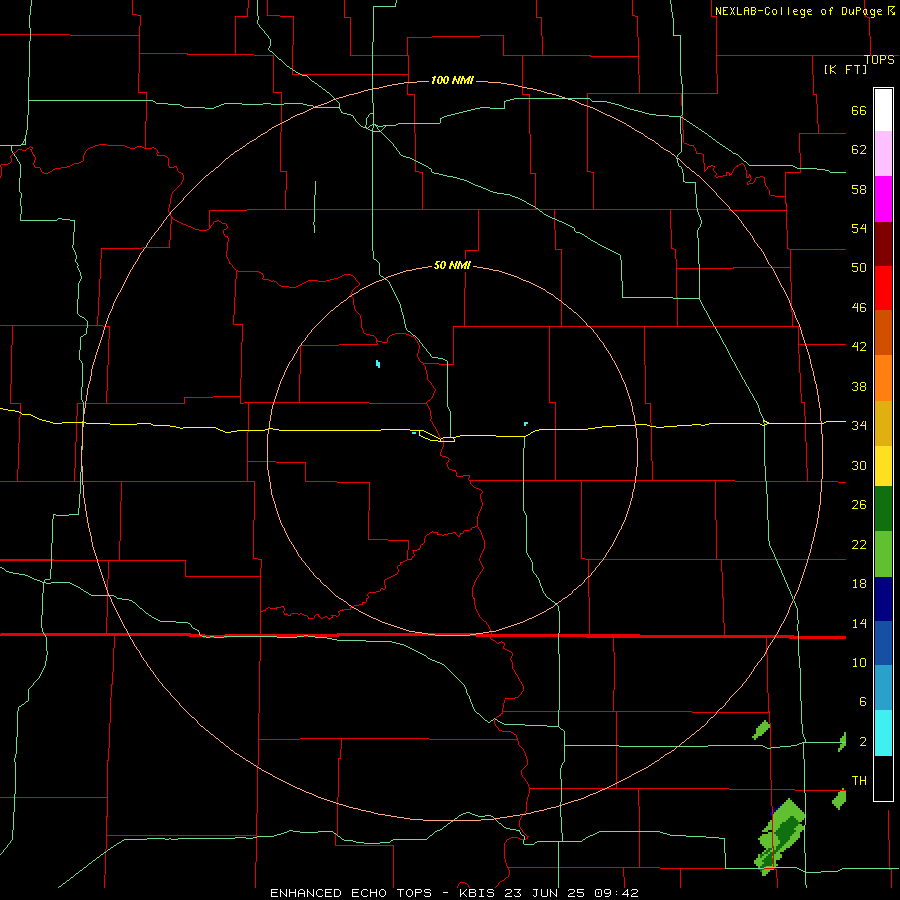Click the '2' legend value
Viewport: 900px width, 900px height.
(862, 742)
